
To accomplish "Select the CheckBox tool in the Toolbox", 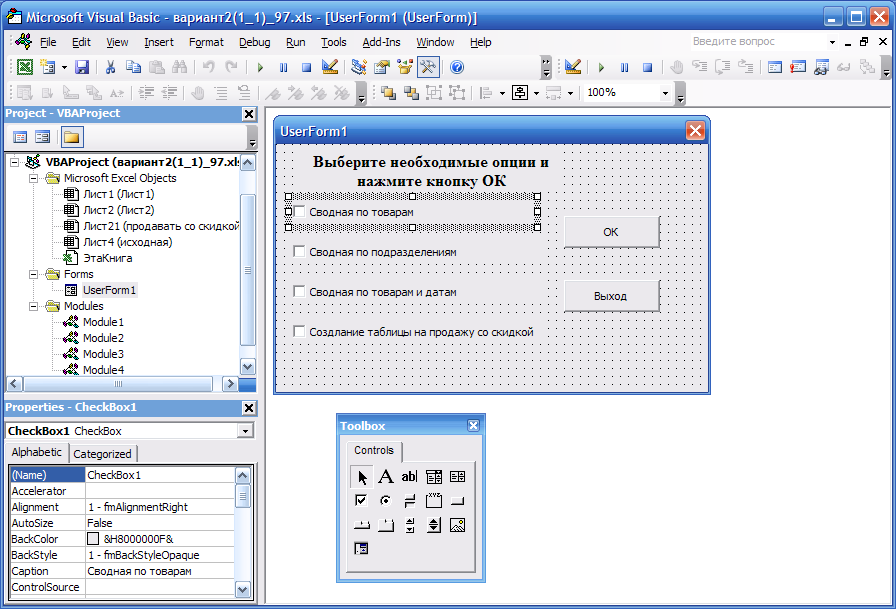I will [x=361, y=500].
